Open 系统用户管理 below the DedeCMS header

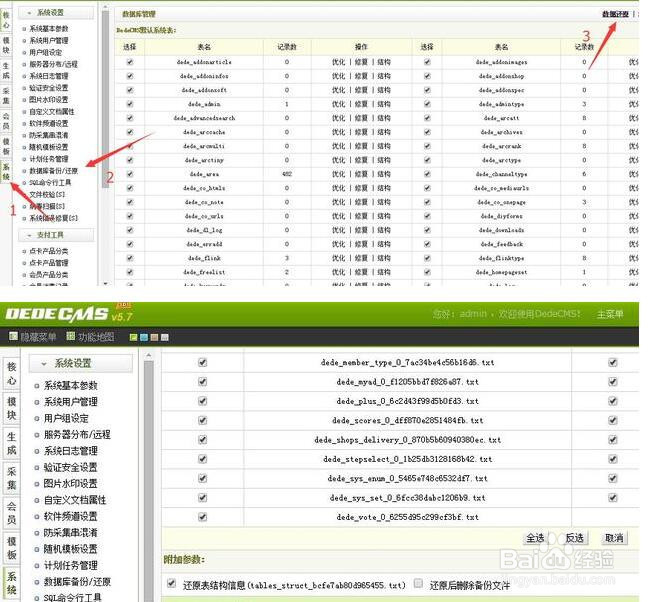[x=71, y=402]
